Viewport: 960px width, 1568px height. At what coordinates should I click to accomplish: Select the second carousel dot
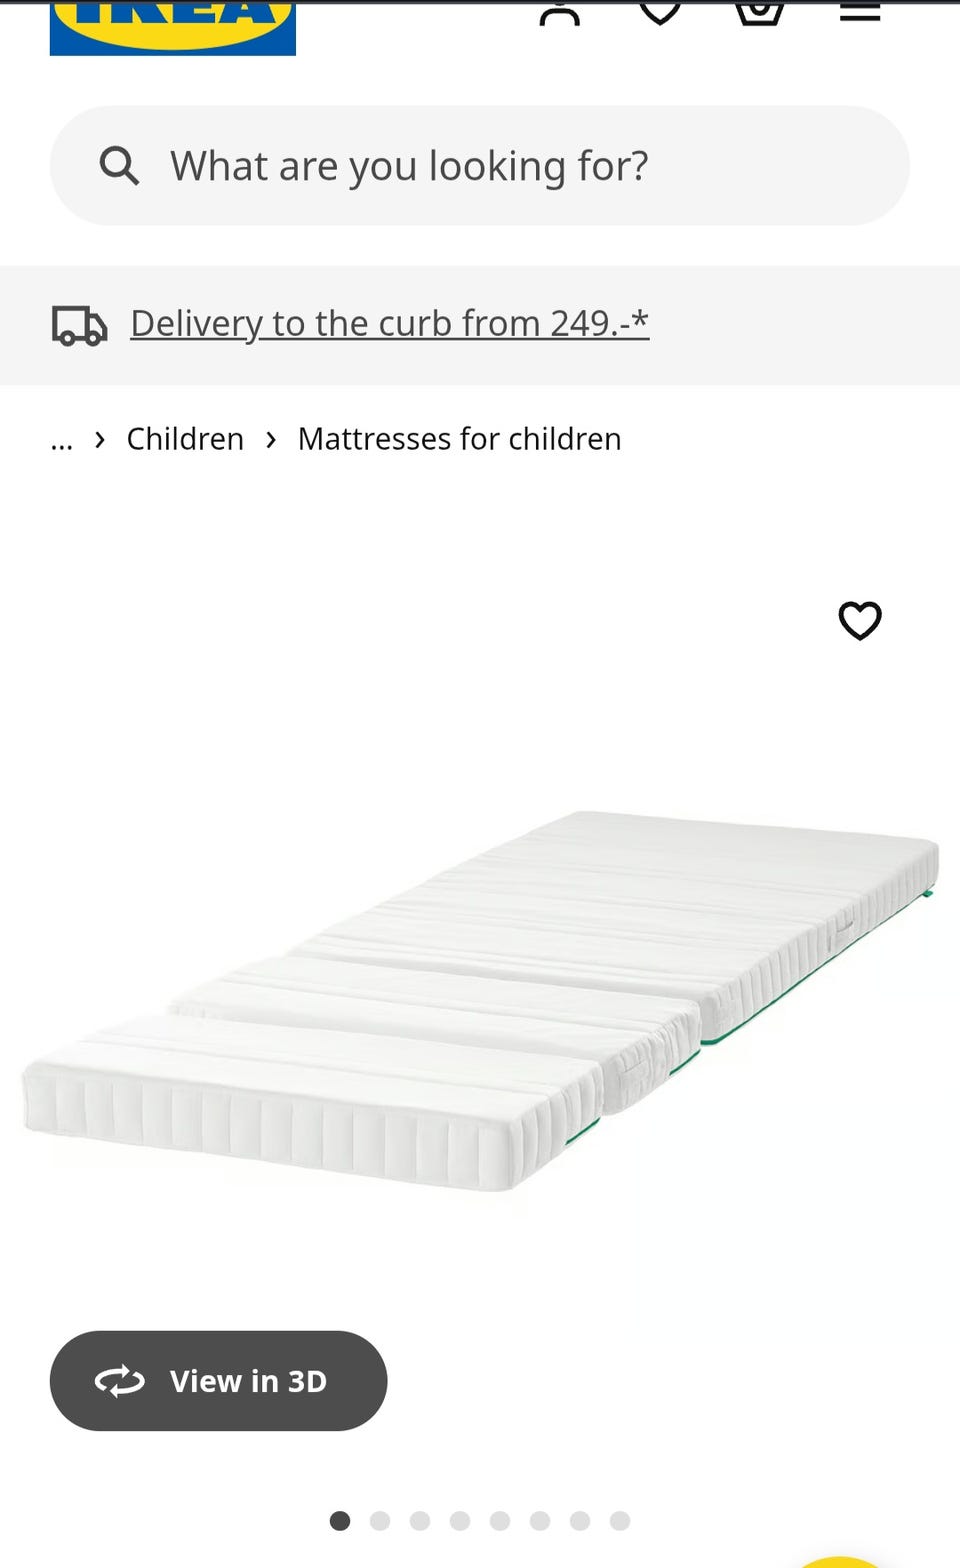click(380, 1521)
